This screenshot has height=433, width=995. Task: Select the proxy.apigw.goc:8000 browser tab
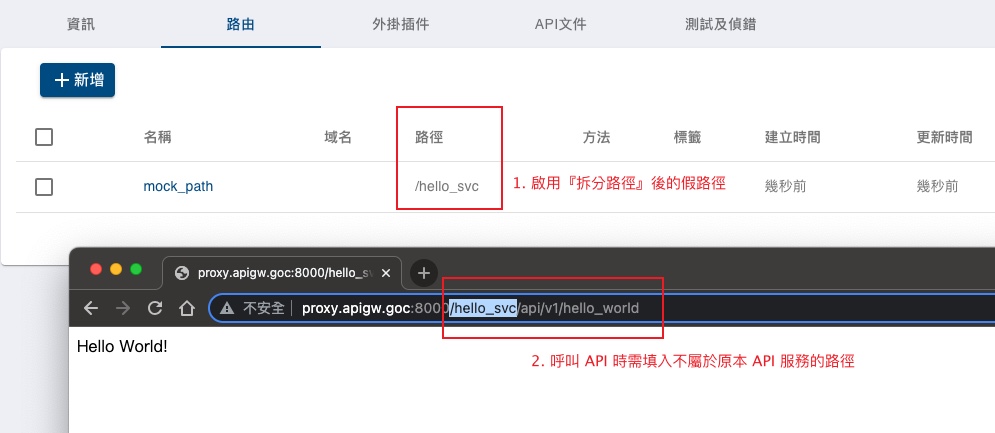(282, 274)
